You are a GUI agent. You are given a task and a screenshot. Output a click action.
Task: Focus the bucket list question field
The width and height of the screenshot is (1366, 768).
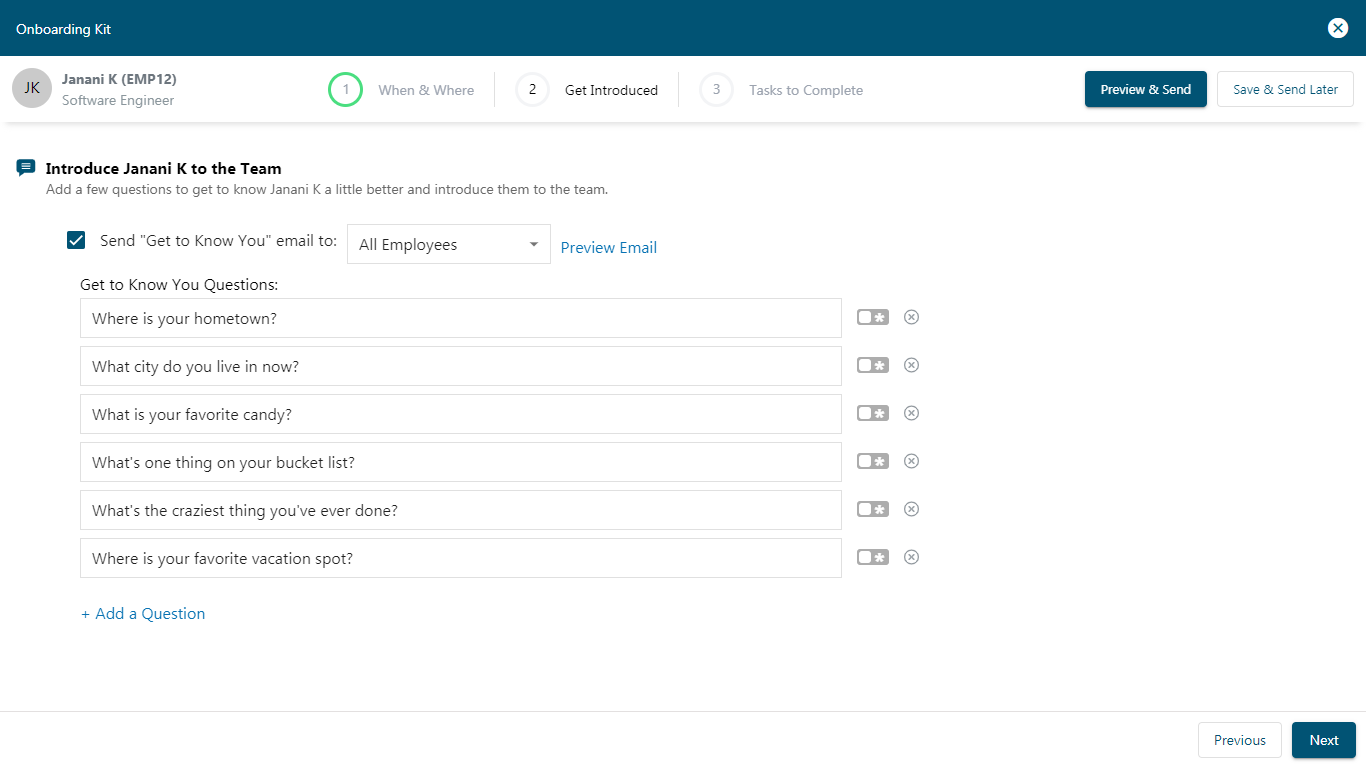(461, 462)
